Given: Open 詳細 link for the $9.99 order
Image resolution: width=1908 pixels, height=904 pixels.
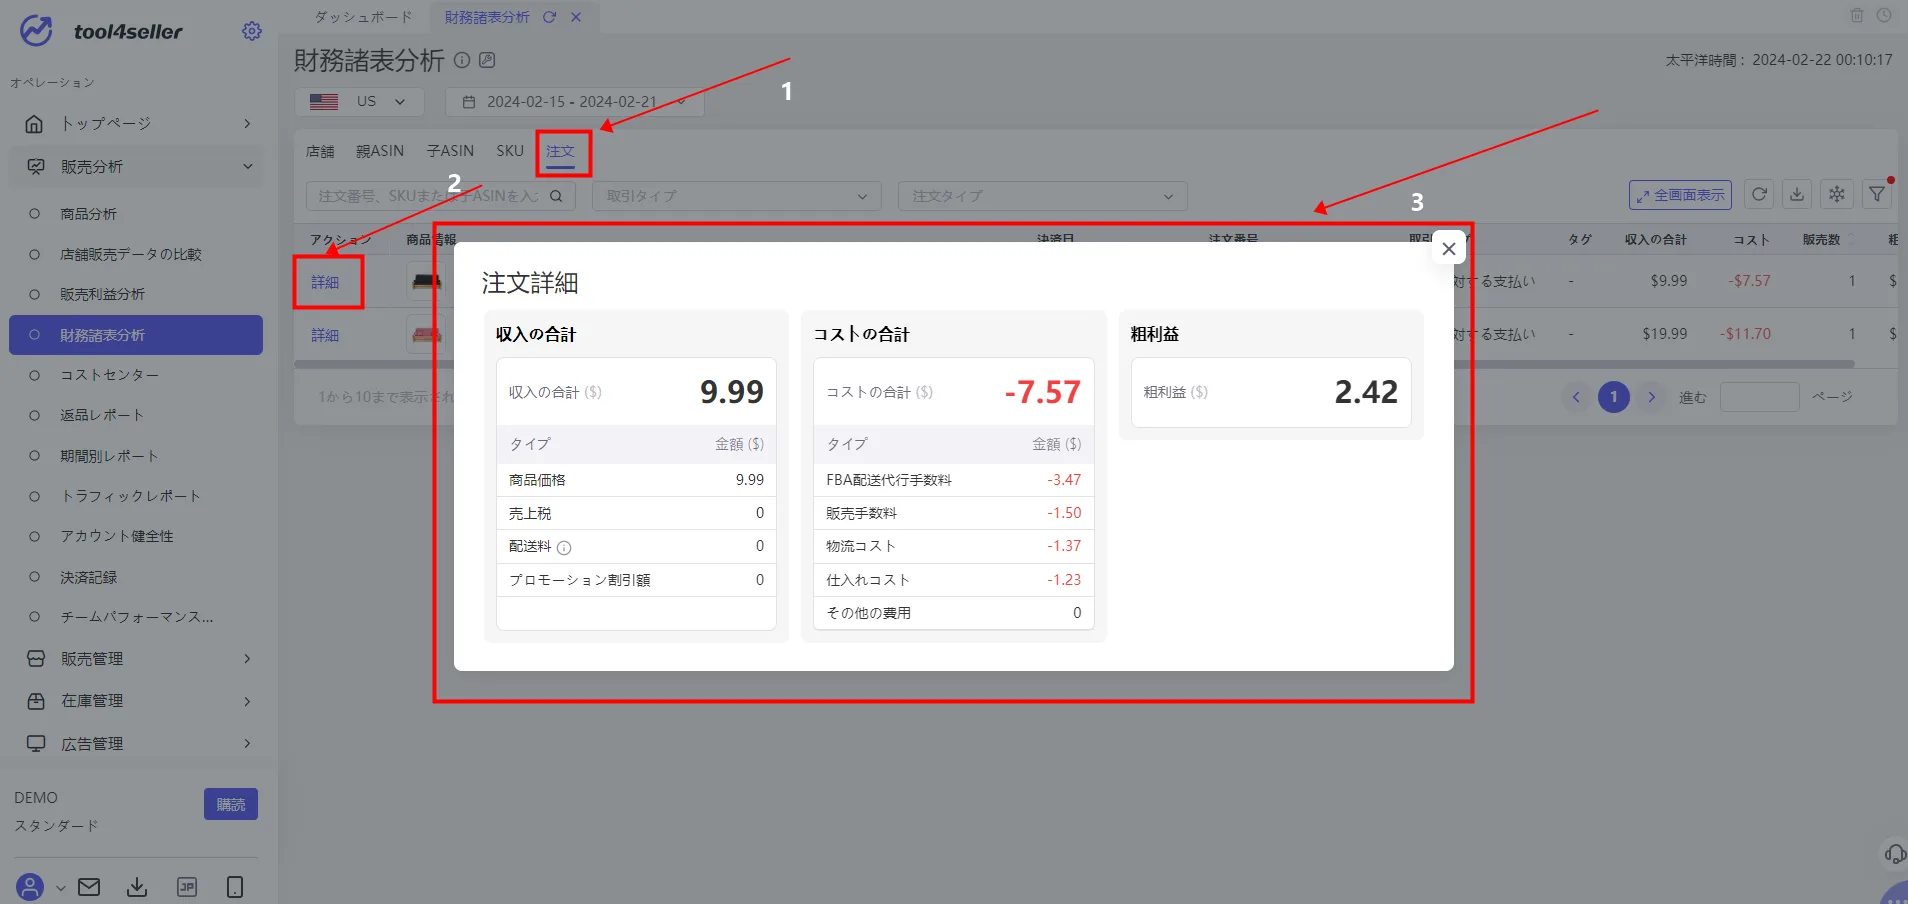Looking at the screenshot, I should [325, 282].
